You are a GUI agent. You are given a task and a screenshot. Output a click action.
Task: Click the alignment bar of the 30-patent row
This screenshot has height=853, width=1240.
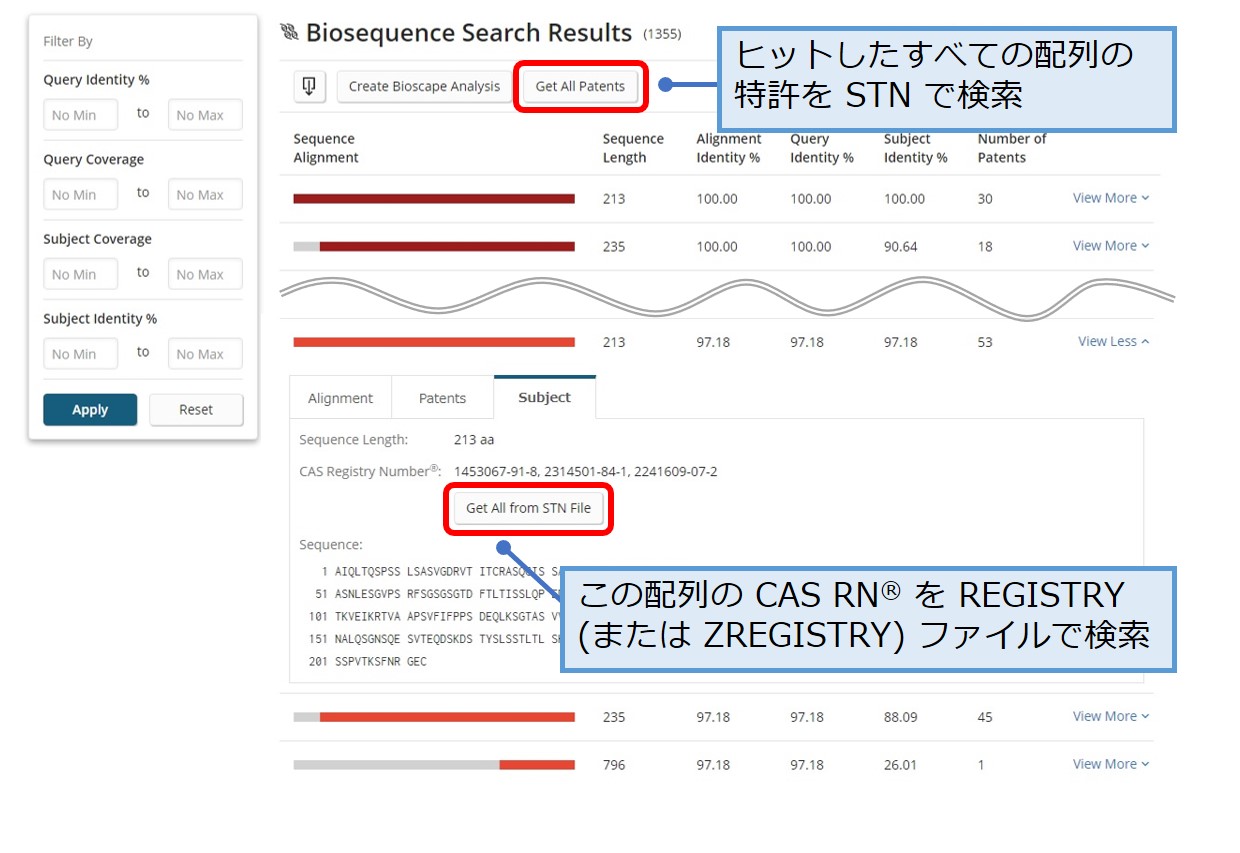tap(434, 199)
